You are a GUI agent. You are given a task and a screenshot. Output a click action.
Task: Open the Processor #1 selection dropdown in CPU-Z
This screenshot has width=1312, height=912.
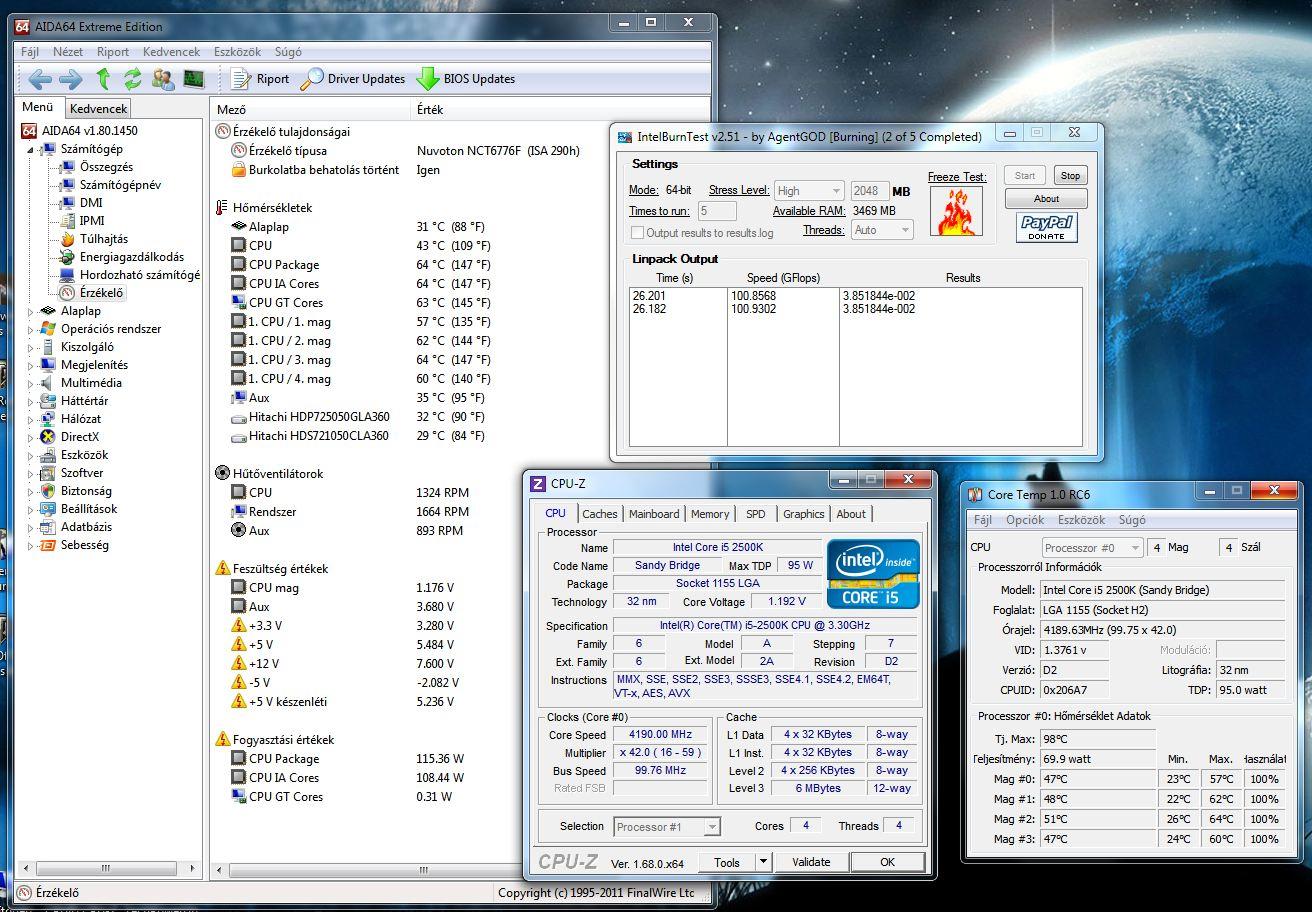(667, 827)
